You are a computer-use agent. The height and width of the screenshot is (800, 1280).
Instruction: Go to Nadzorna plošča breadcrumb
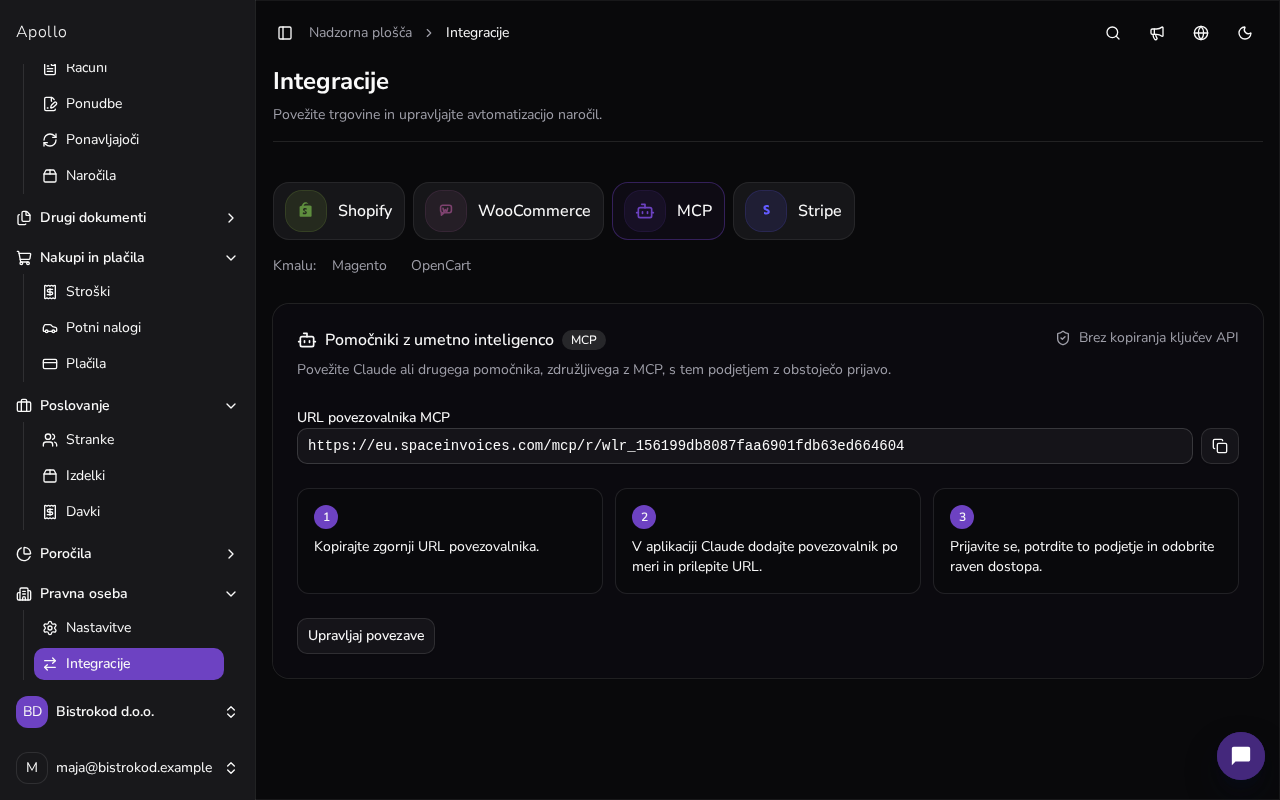pyautogui.click(x=360, y=33)
